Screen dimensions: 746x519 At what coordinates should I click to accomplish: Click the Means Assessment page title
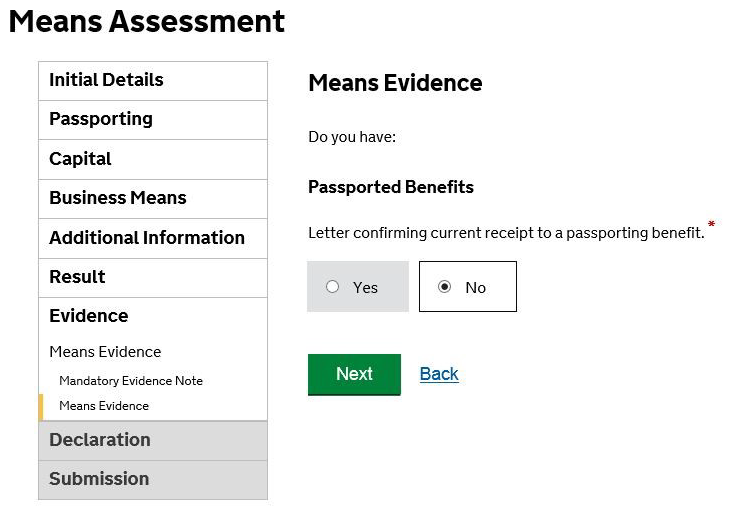(x=147, y=21)
